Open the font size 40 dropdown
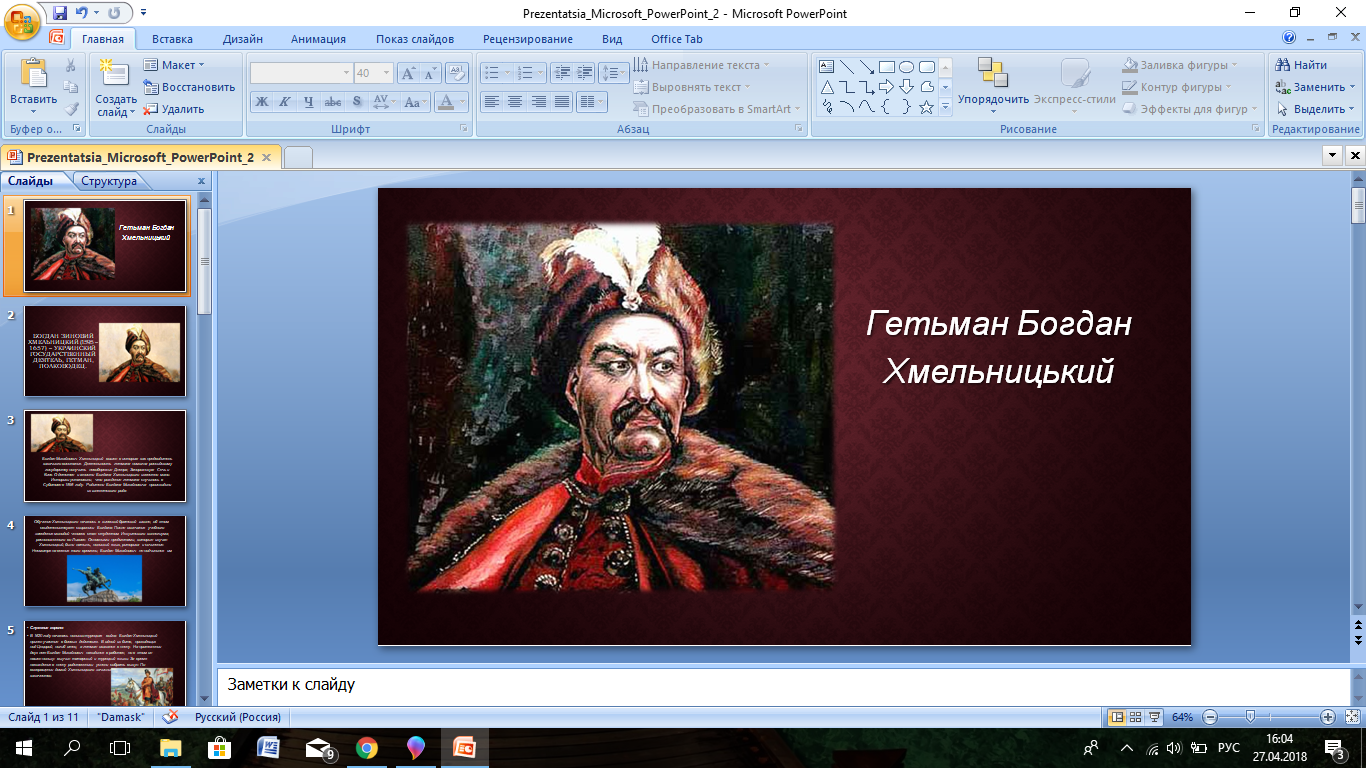 coord(388,73)
